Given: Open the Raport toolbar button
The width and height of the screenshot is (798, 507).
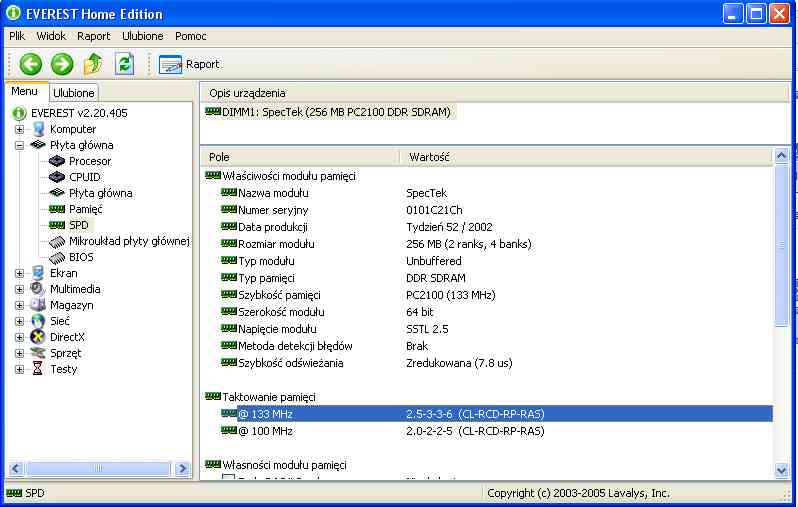Looking at the screenshot, I should point(189,64).
